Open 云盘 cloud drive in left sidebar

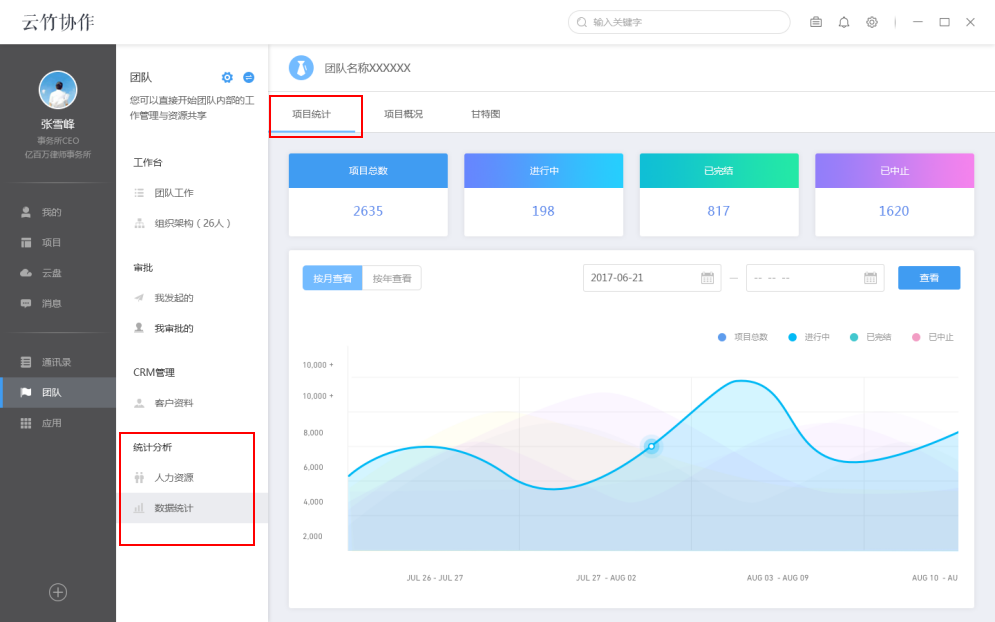coord(51,273)
